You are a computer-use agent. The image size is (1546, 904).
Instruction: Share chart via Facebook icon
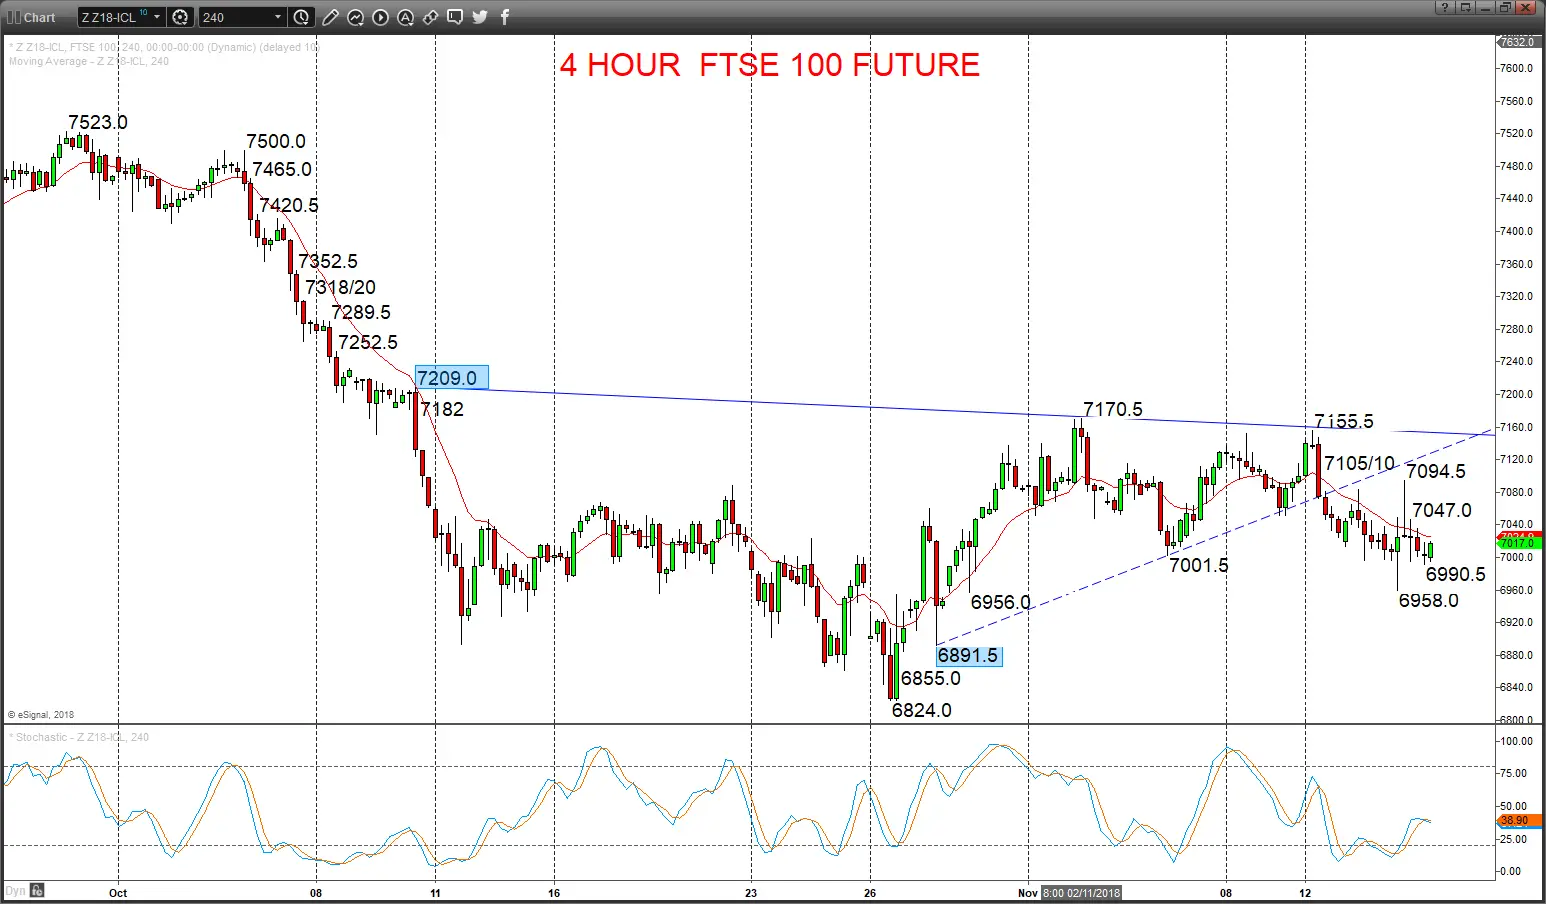click(x=505, y=17)
